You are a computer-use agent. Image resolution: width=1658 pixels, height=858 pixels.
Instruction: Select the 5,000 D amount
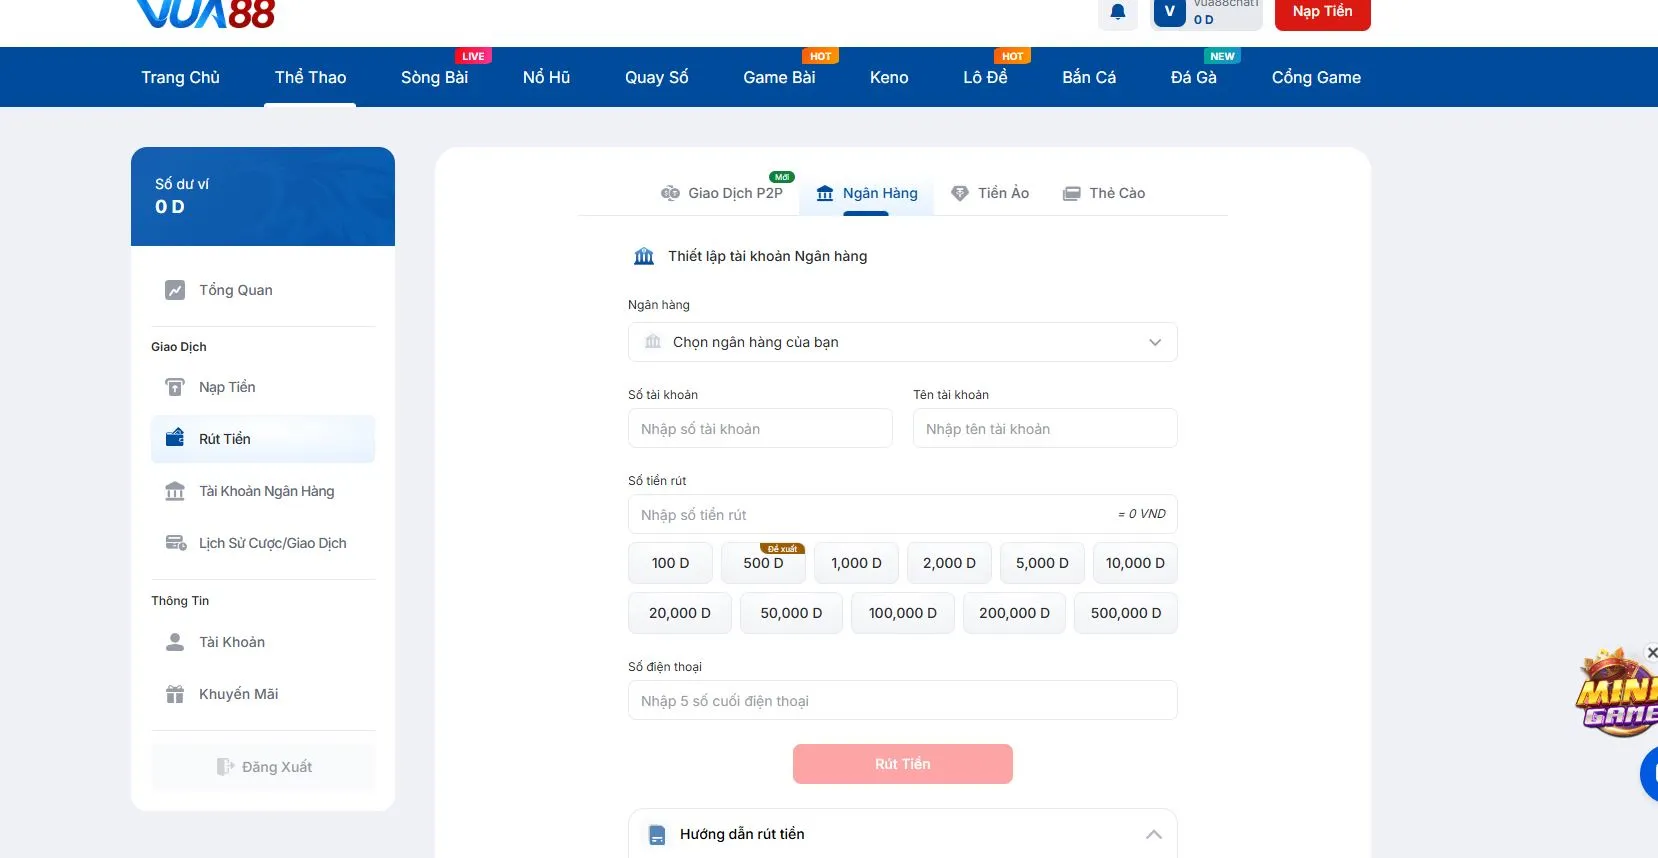pos(1042,563)
